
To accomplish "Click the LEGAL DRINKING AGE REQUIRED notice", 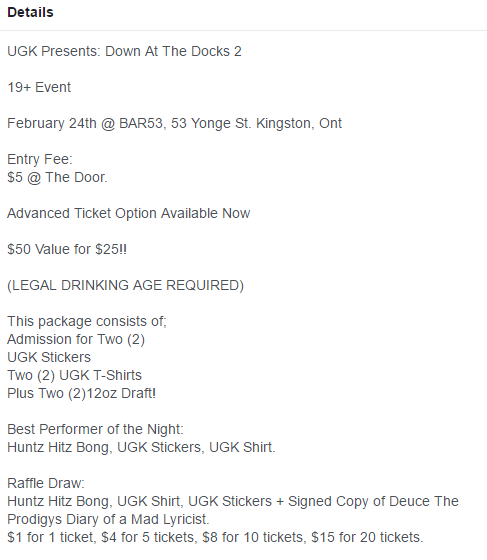I will click(x=125, y=286).
